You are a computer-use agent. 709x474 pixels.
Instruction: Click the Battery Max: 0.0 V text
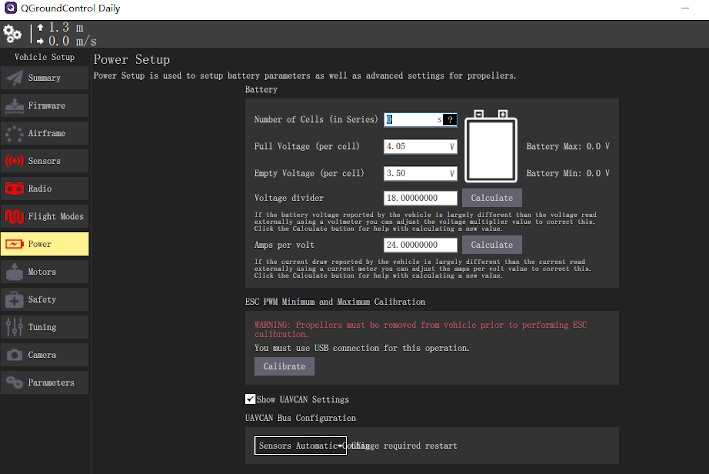click(568, 146)
